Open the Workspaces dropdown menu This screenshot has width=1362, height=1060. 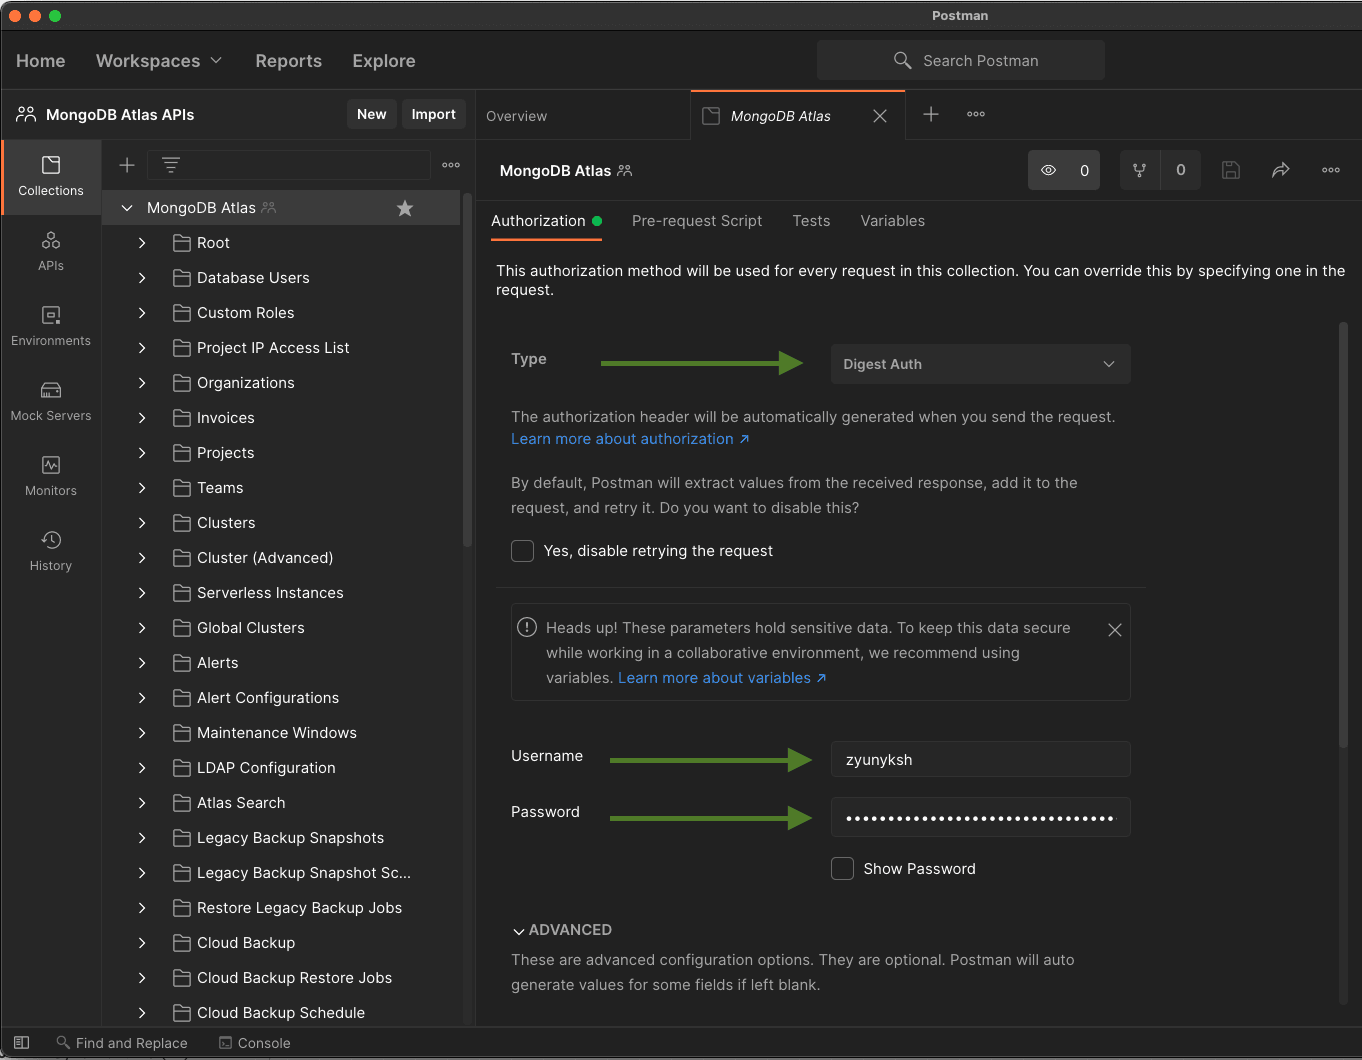(159, 61)
